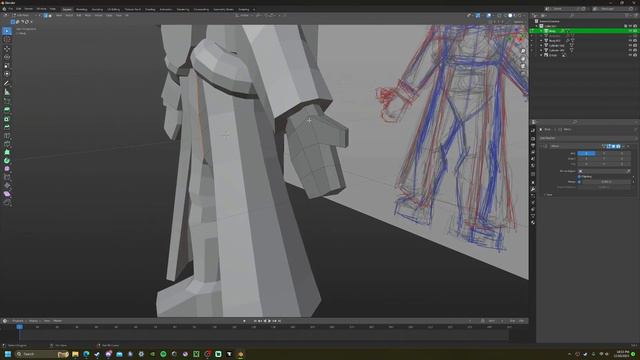Toggle camera view gizmo in viewport
The image size is (640, 360).
523,66
